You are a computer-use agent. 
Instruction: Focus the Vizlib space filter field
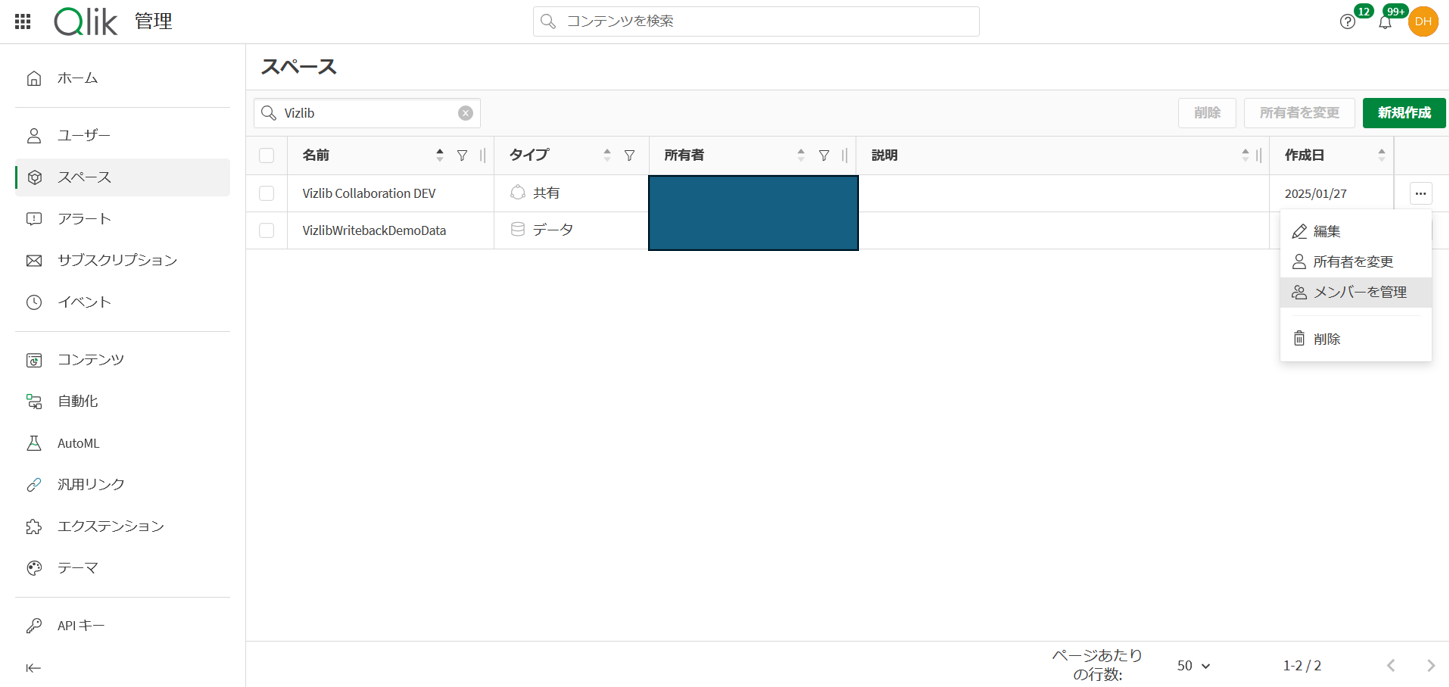pos(367,113)
